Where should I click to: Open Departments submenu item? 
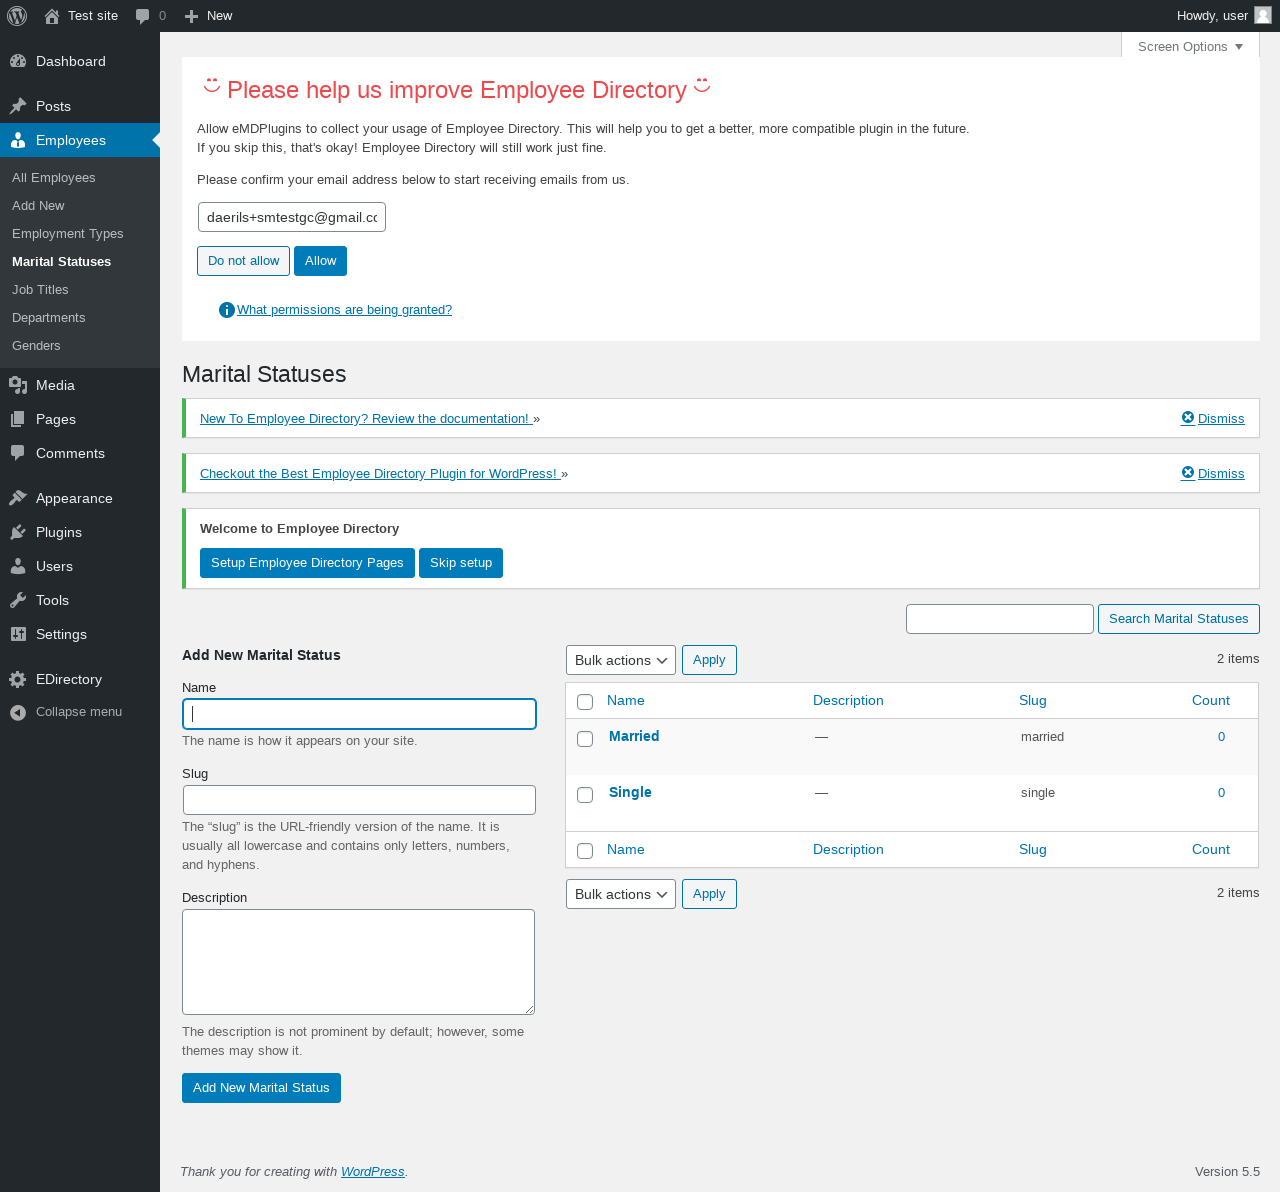point(49,318)
